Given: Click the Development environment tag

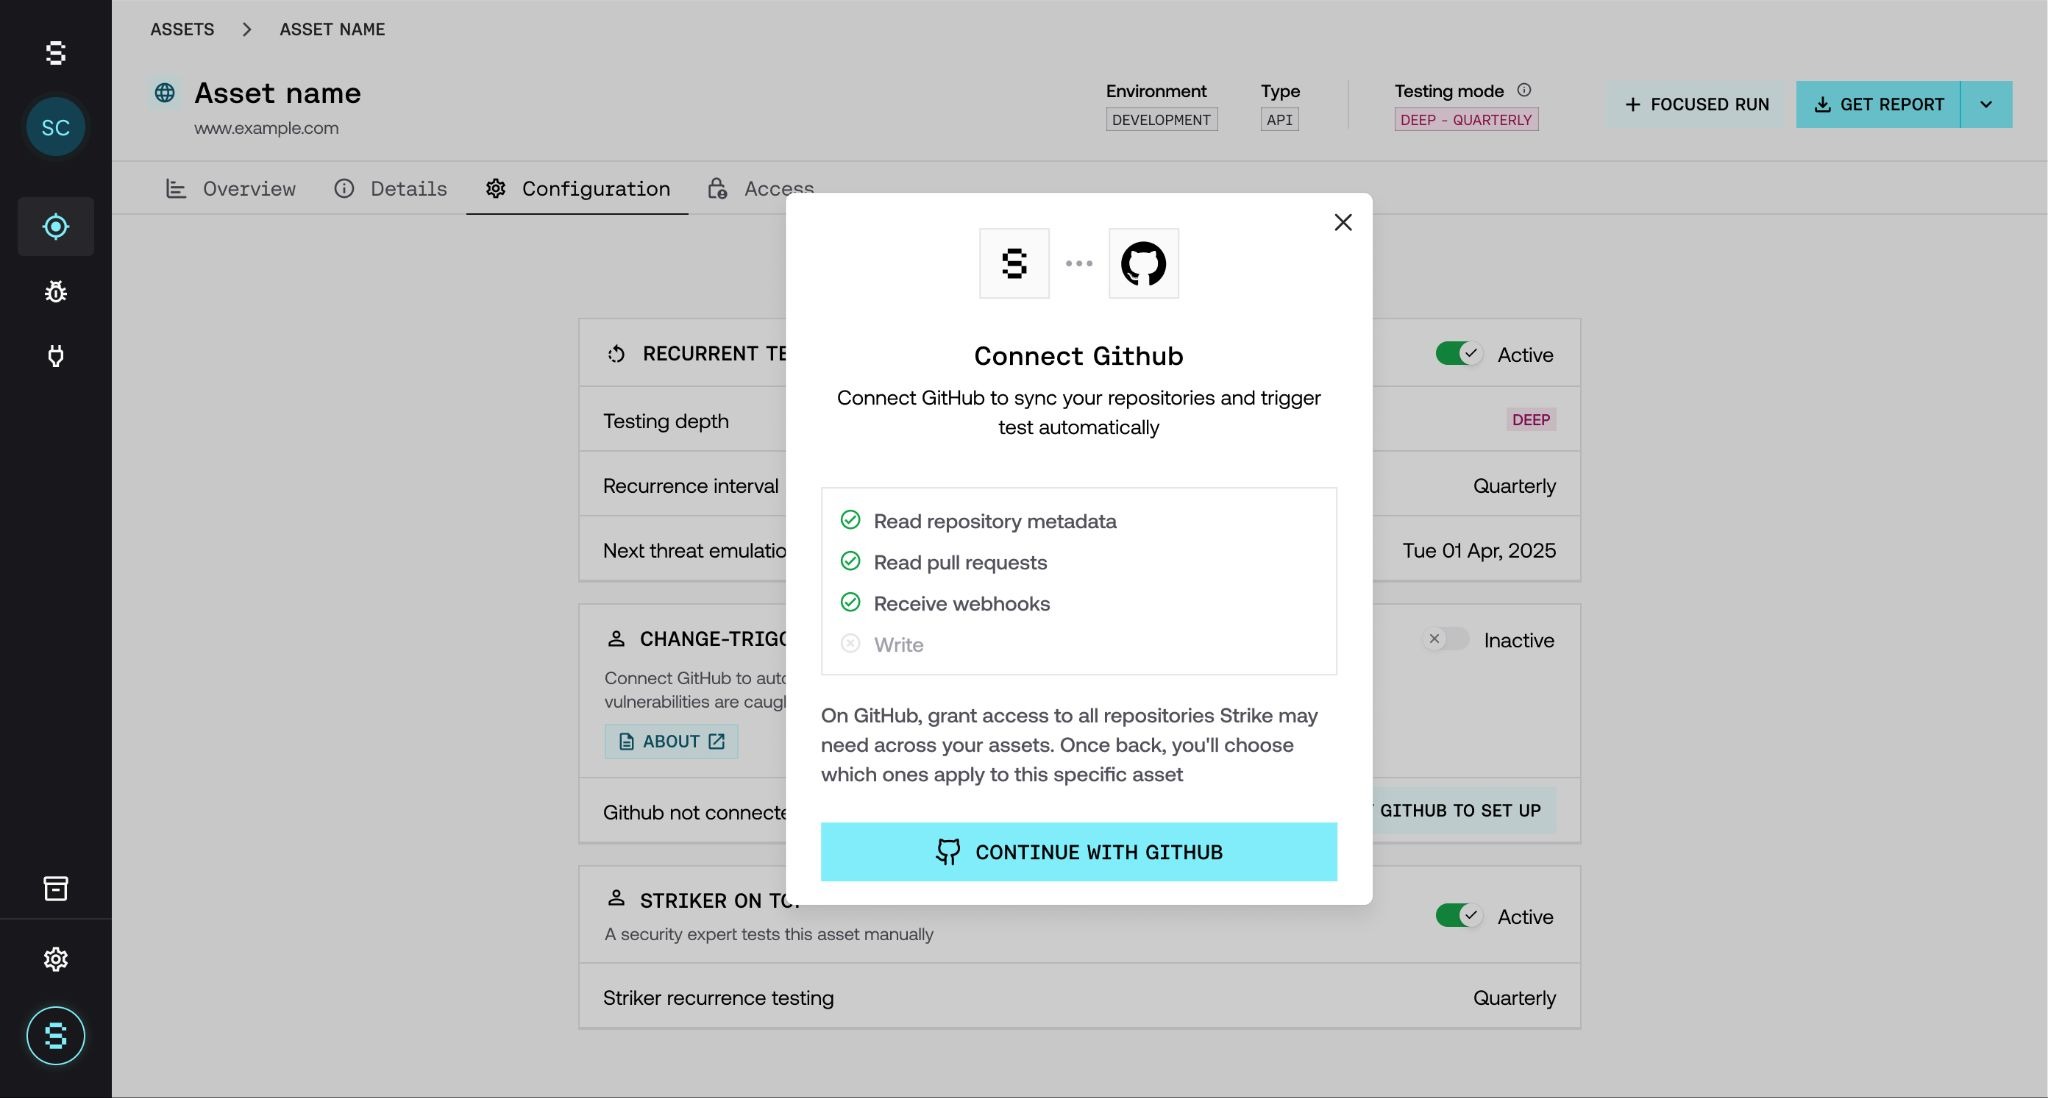Looking at the screenshot, I should 1161,120.
